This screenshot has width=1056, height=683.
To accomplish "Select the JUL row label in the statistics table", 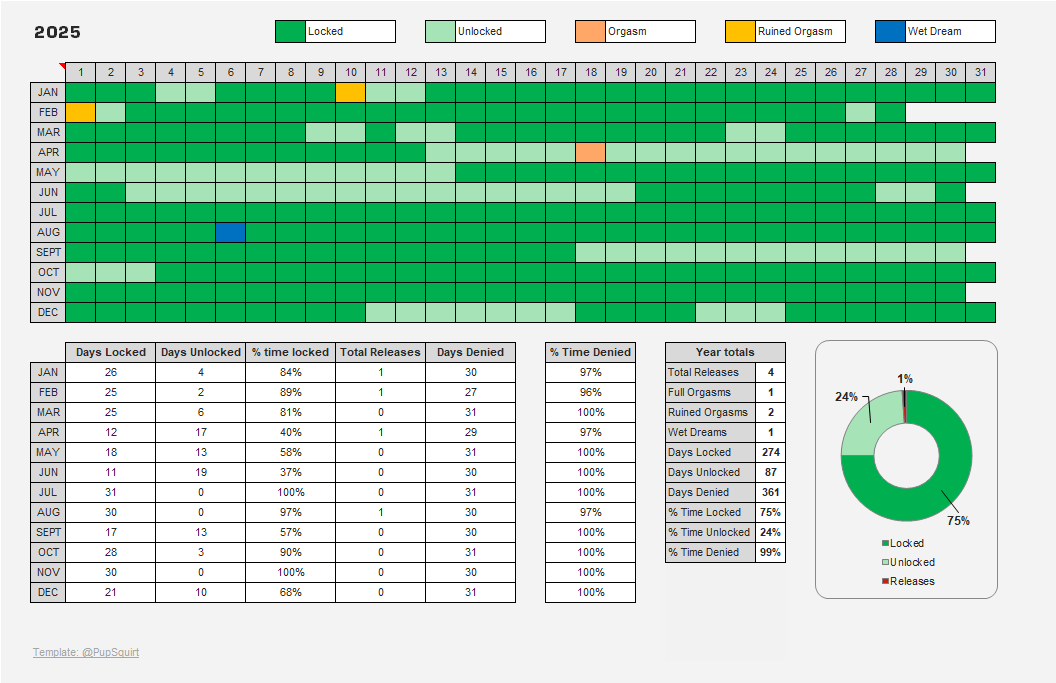I will click(x=48, y=492).
